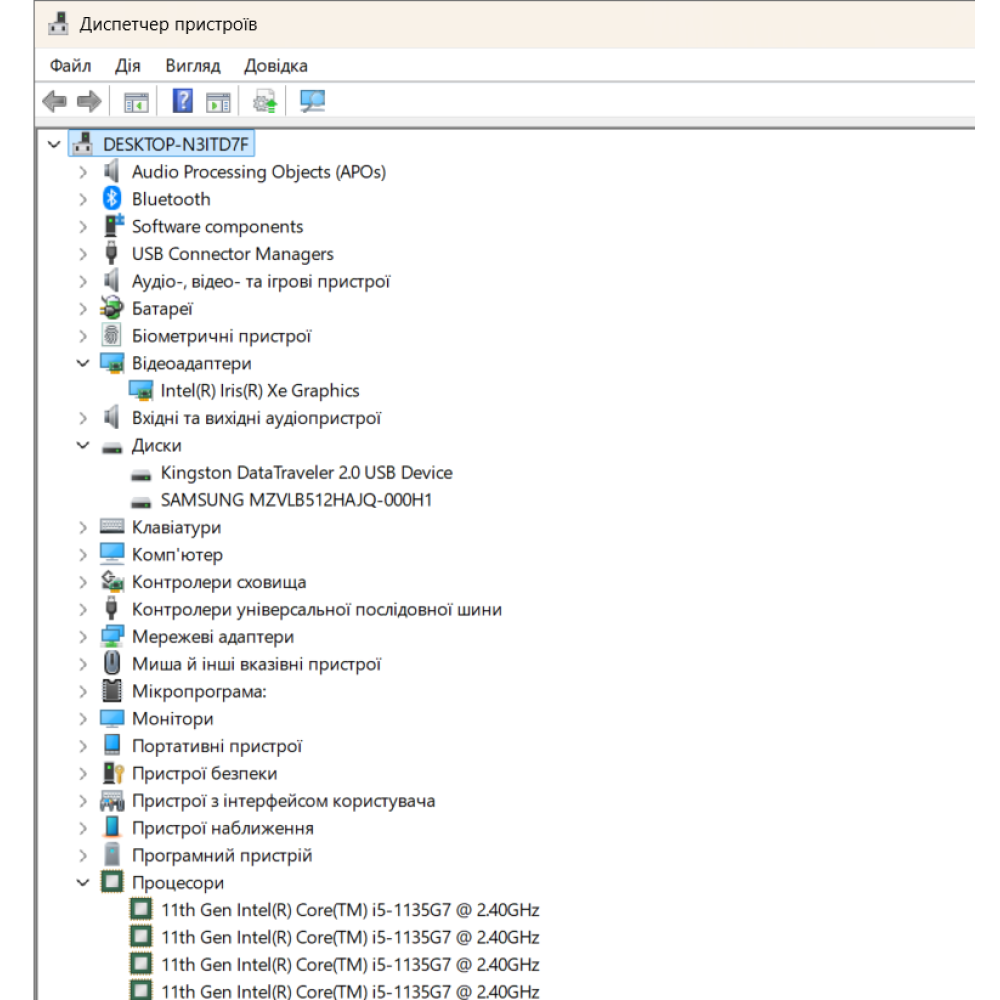Viewport: 1000px width, 1000px height.
Task: Select Kingston DataTraveler 2.0 USB Device
Action: click(306, 473)
